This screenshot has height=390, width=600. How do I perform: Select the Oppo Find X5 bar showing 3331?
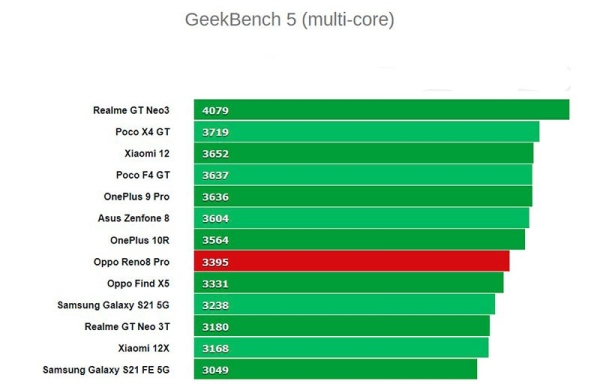tap(349, 283)
